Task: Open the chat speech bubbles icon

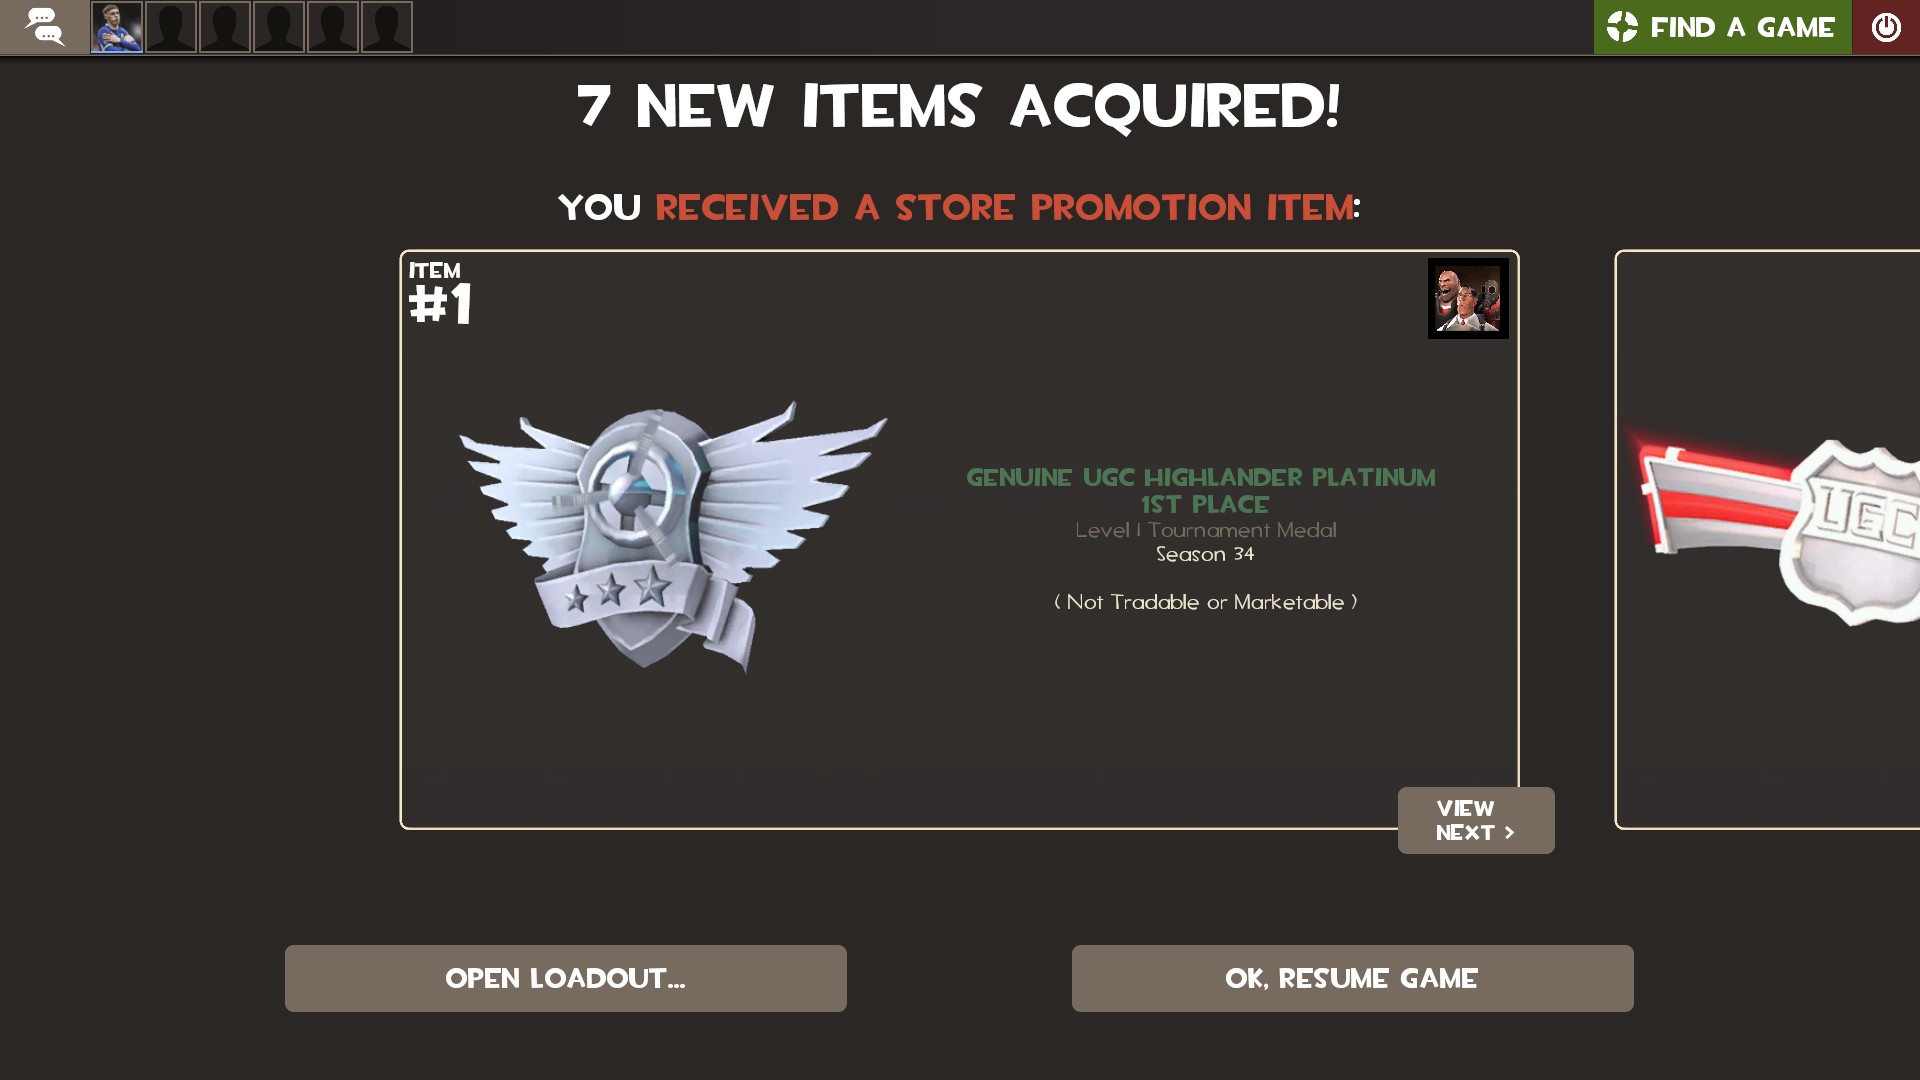Action: (x=44, y=27)
